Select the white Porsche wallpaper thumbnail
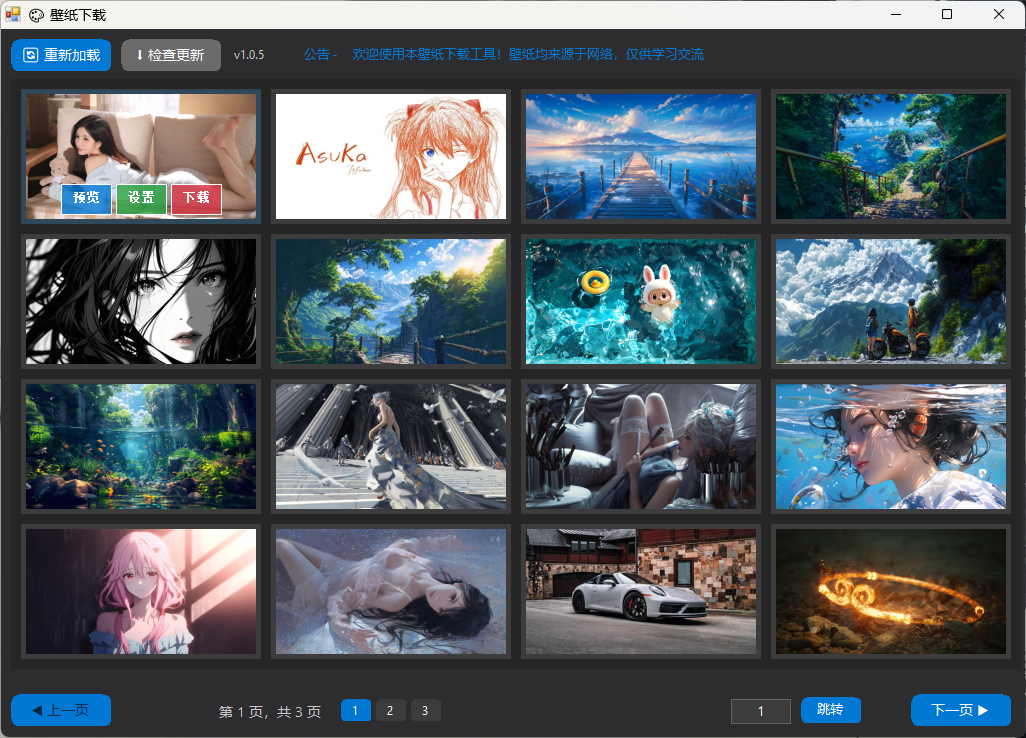The width and height of the screenshot is (1026, 738). pos(640,591)
